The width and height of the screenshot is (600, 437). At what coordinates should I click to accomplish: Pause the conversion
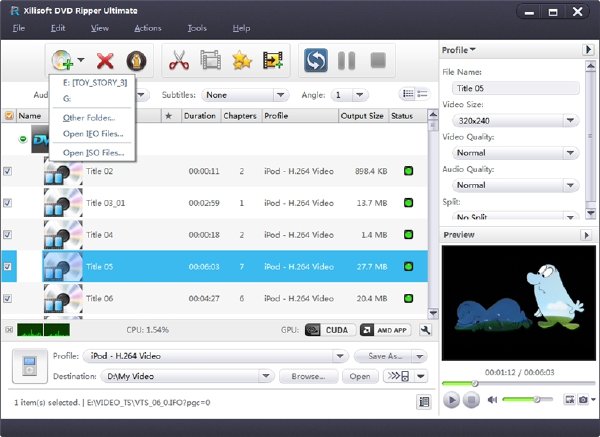pos(347,60)
